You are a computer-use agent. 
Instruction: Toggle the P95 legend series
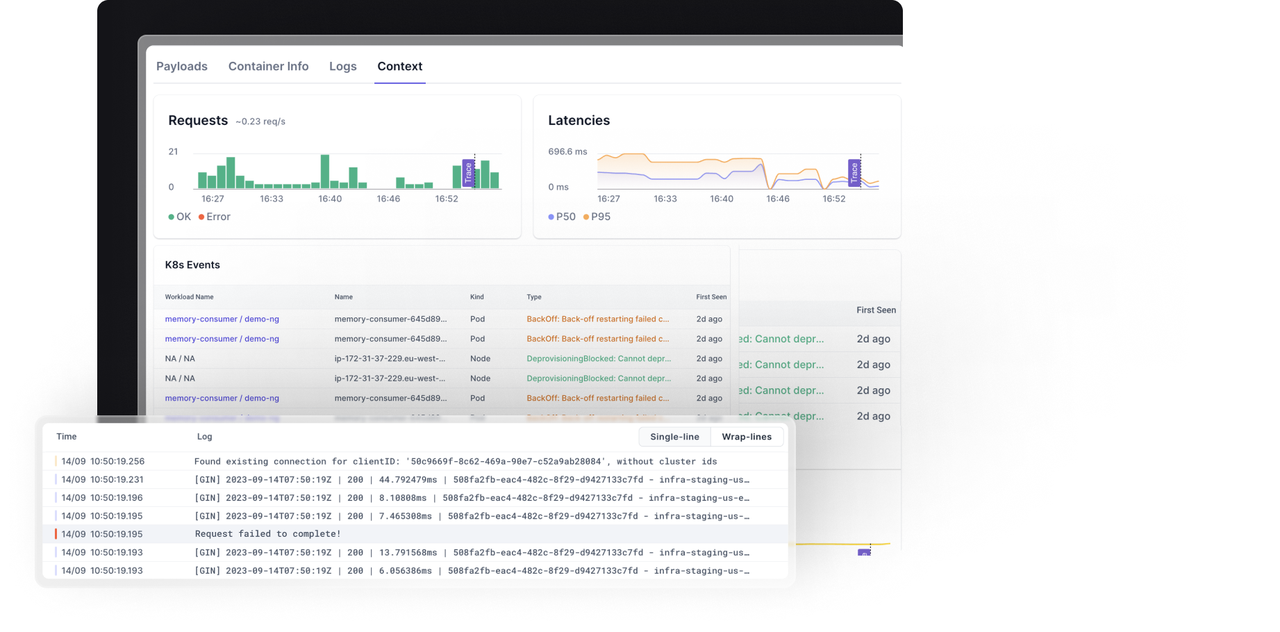[597, 217]
